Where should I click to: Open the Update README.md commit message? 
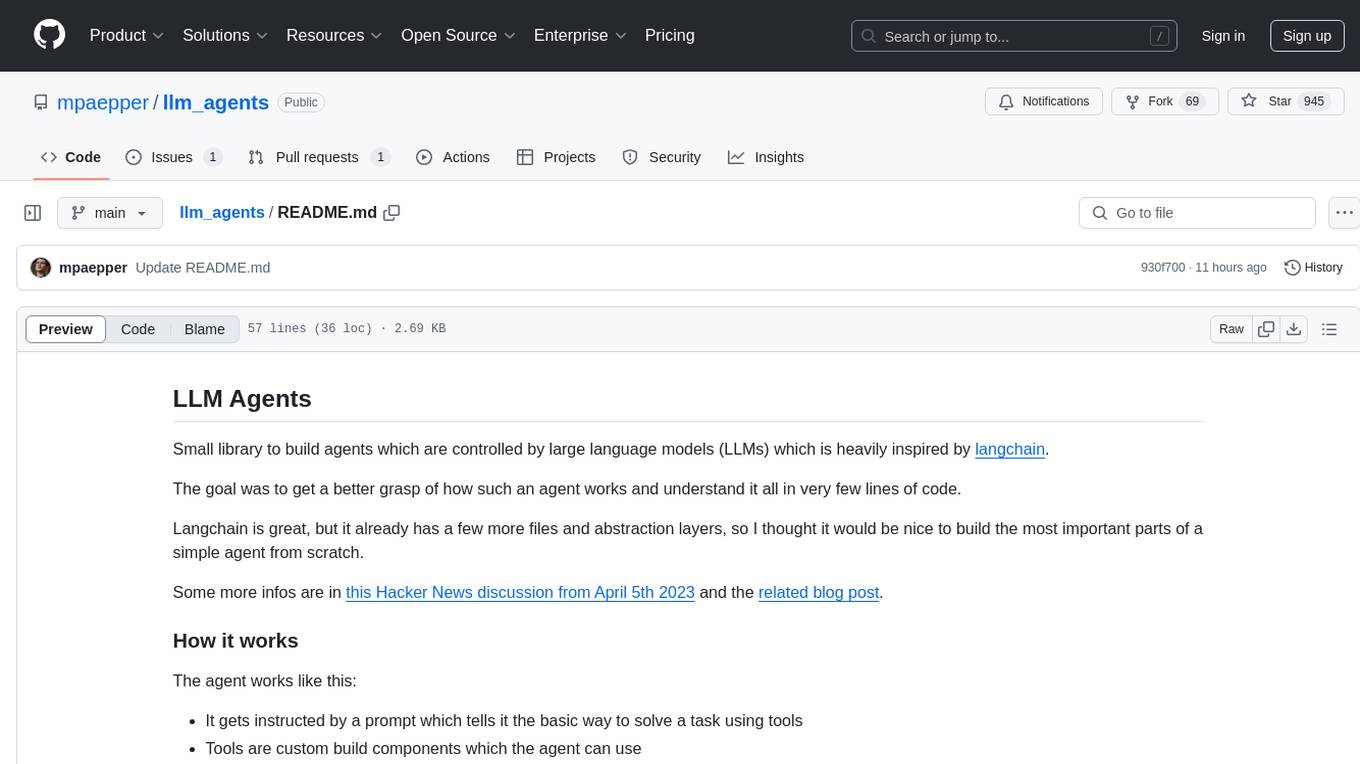click(203, 267)
